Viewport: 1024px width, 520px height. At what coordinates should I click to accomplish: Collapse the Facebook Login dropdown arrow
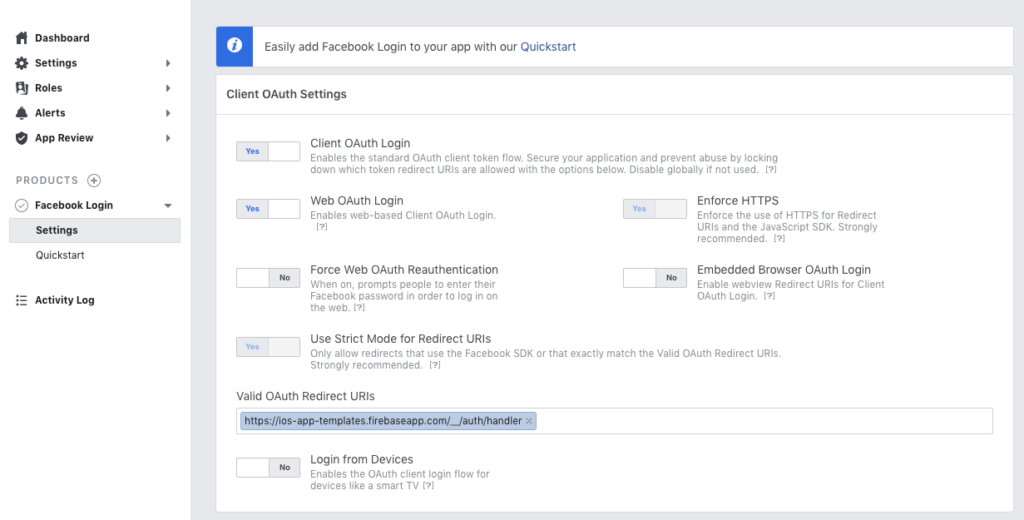[168, 205]
